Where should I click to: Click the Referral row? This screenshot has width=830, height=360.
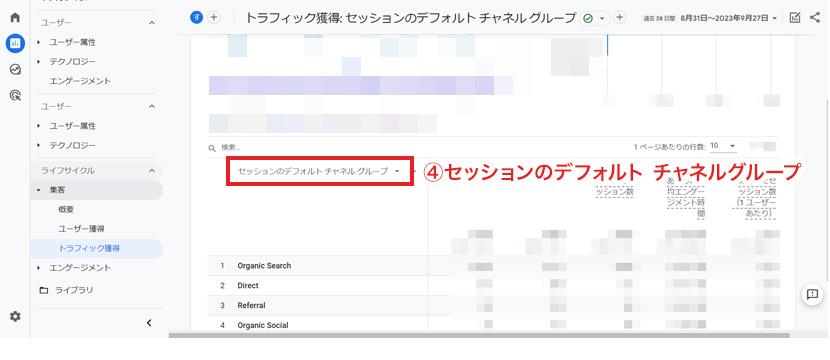tap(251, 305)
